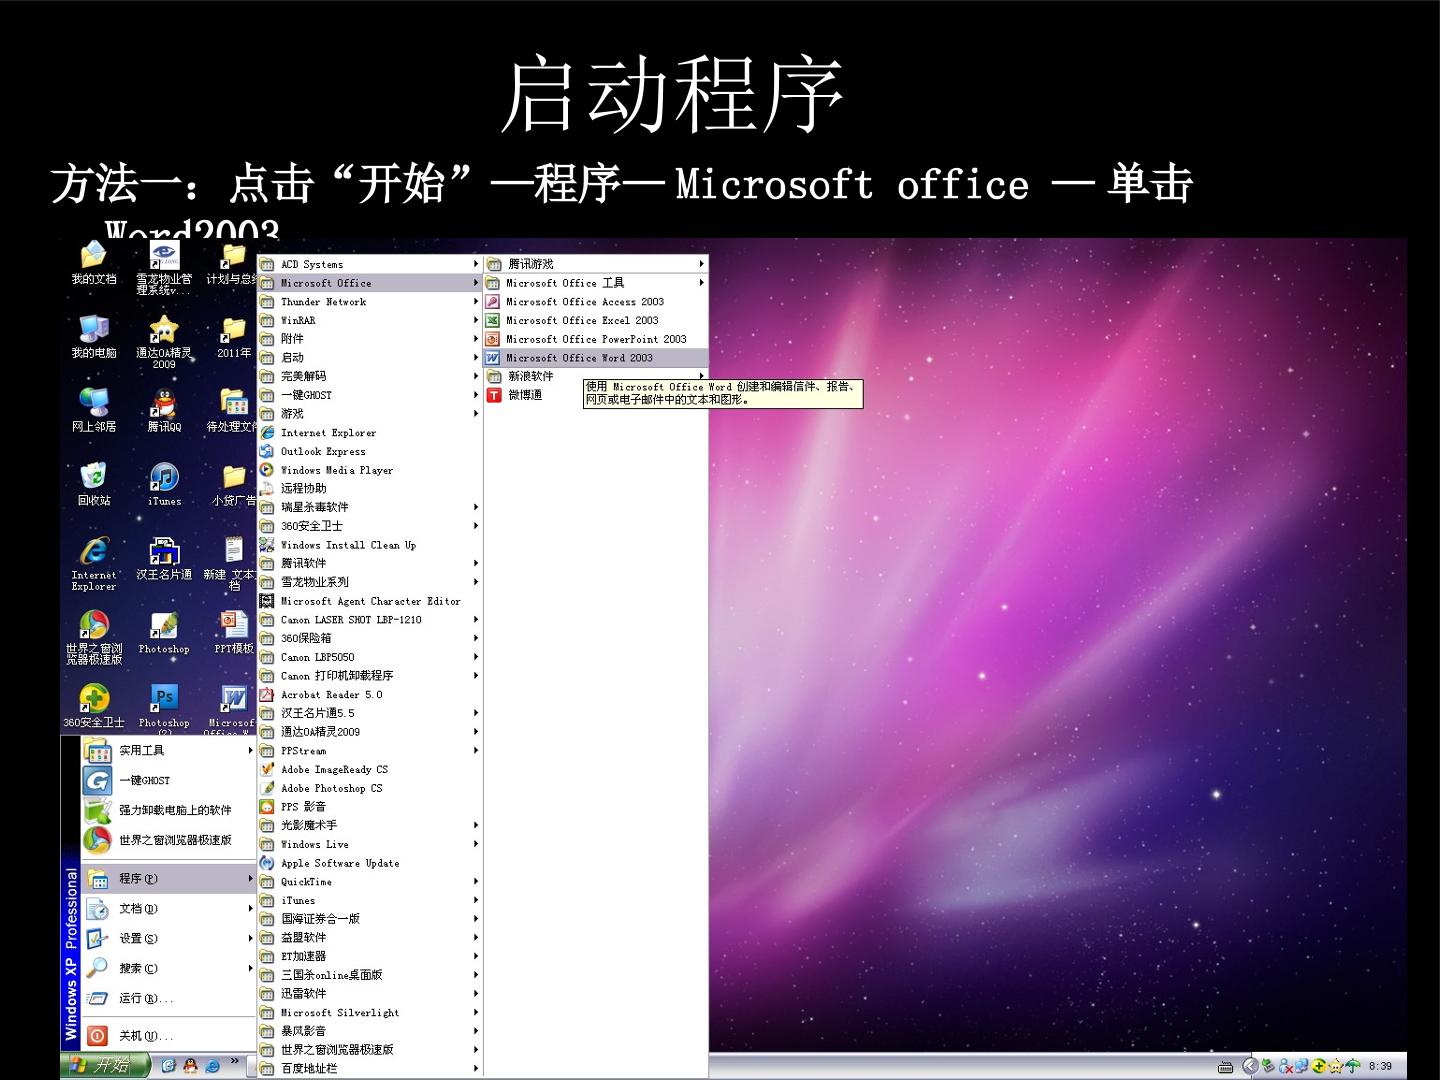This screenshot has width=1440, height=1080.
Task: Click the 360安全卫士 desktop shortcut
Action: (94, 706)
